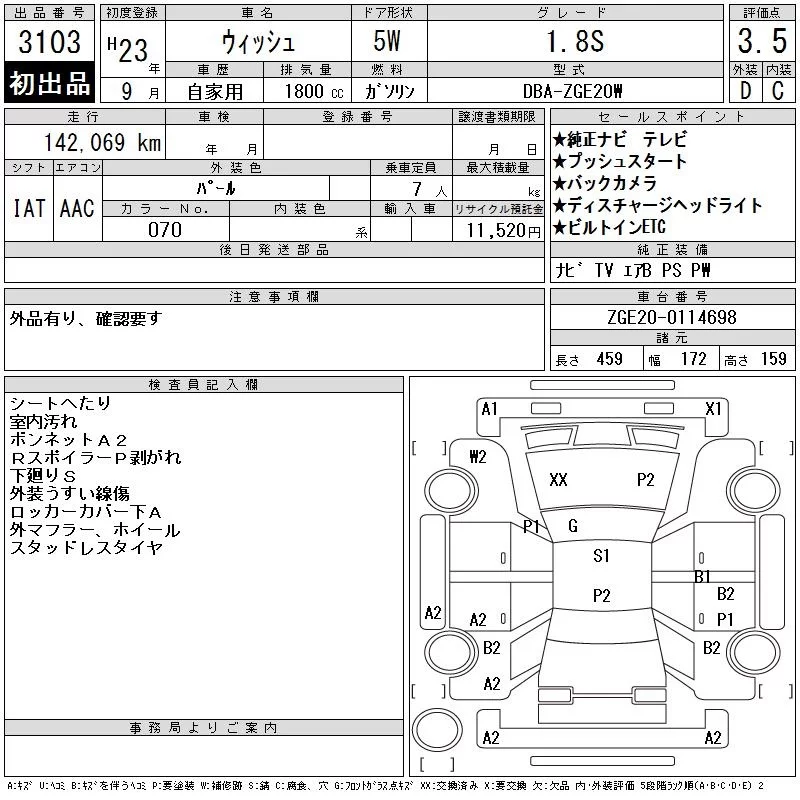The height and width of the screenshot is (800, 800).
Task: Select the width value 172
Action: pyautogui.click(x=693, y=359)
